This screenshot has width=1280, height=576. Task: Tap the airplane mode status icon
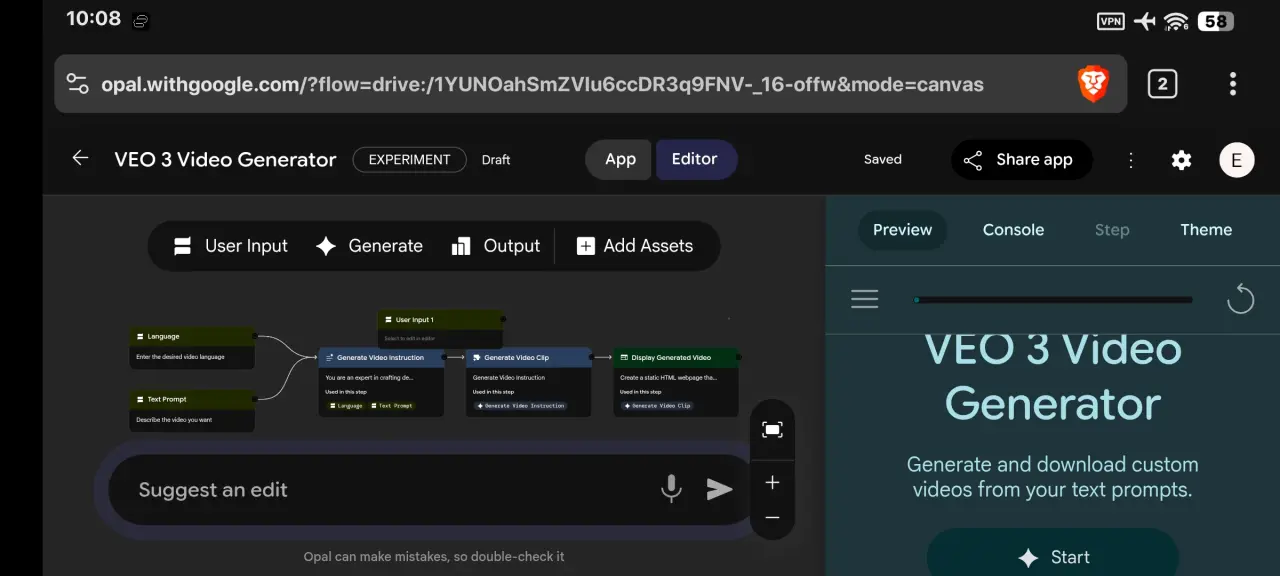pos(1144,21)
